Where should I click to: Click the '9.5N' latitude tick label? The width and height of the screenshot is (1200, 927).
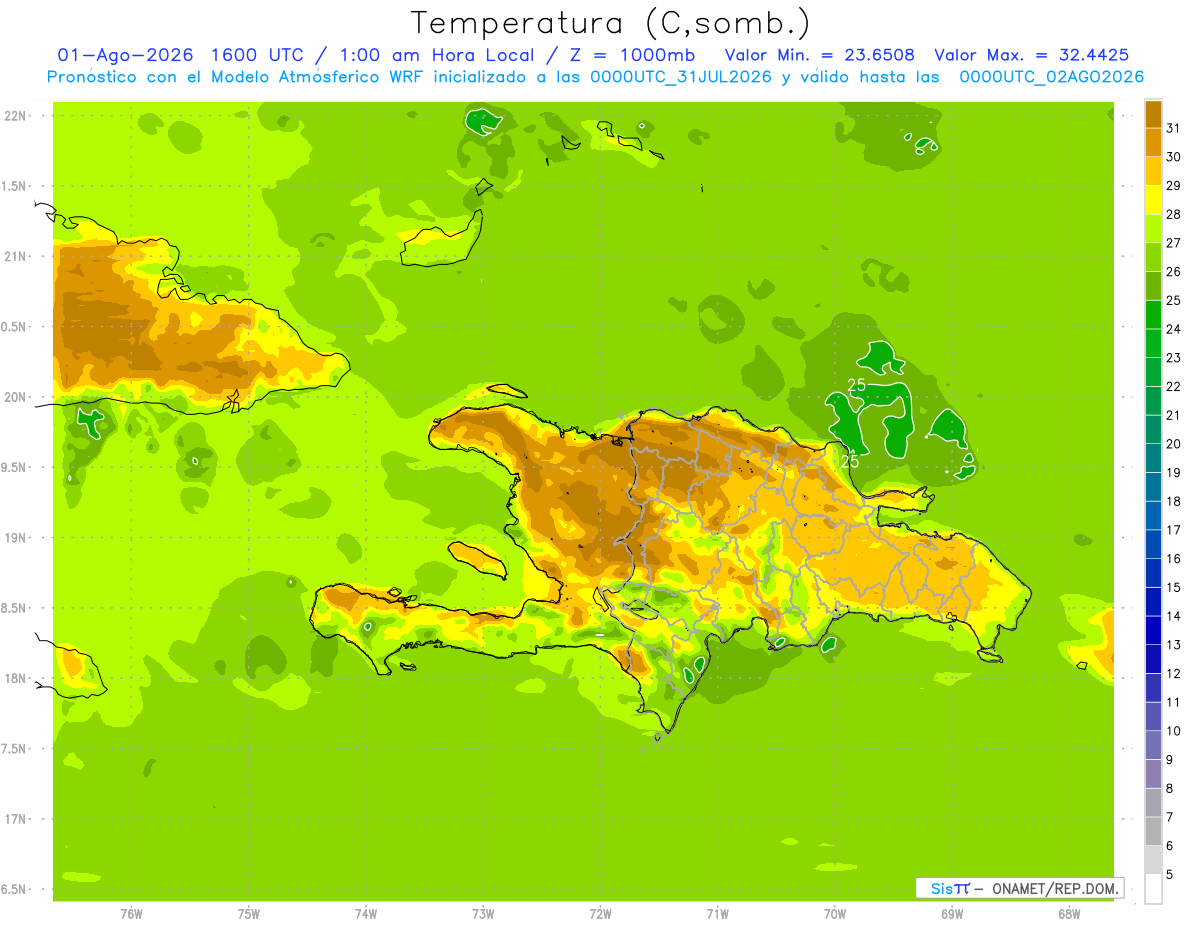pyautogui.click(x=15, y=468)
